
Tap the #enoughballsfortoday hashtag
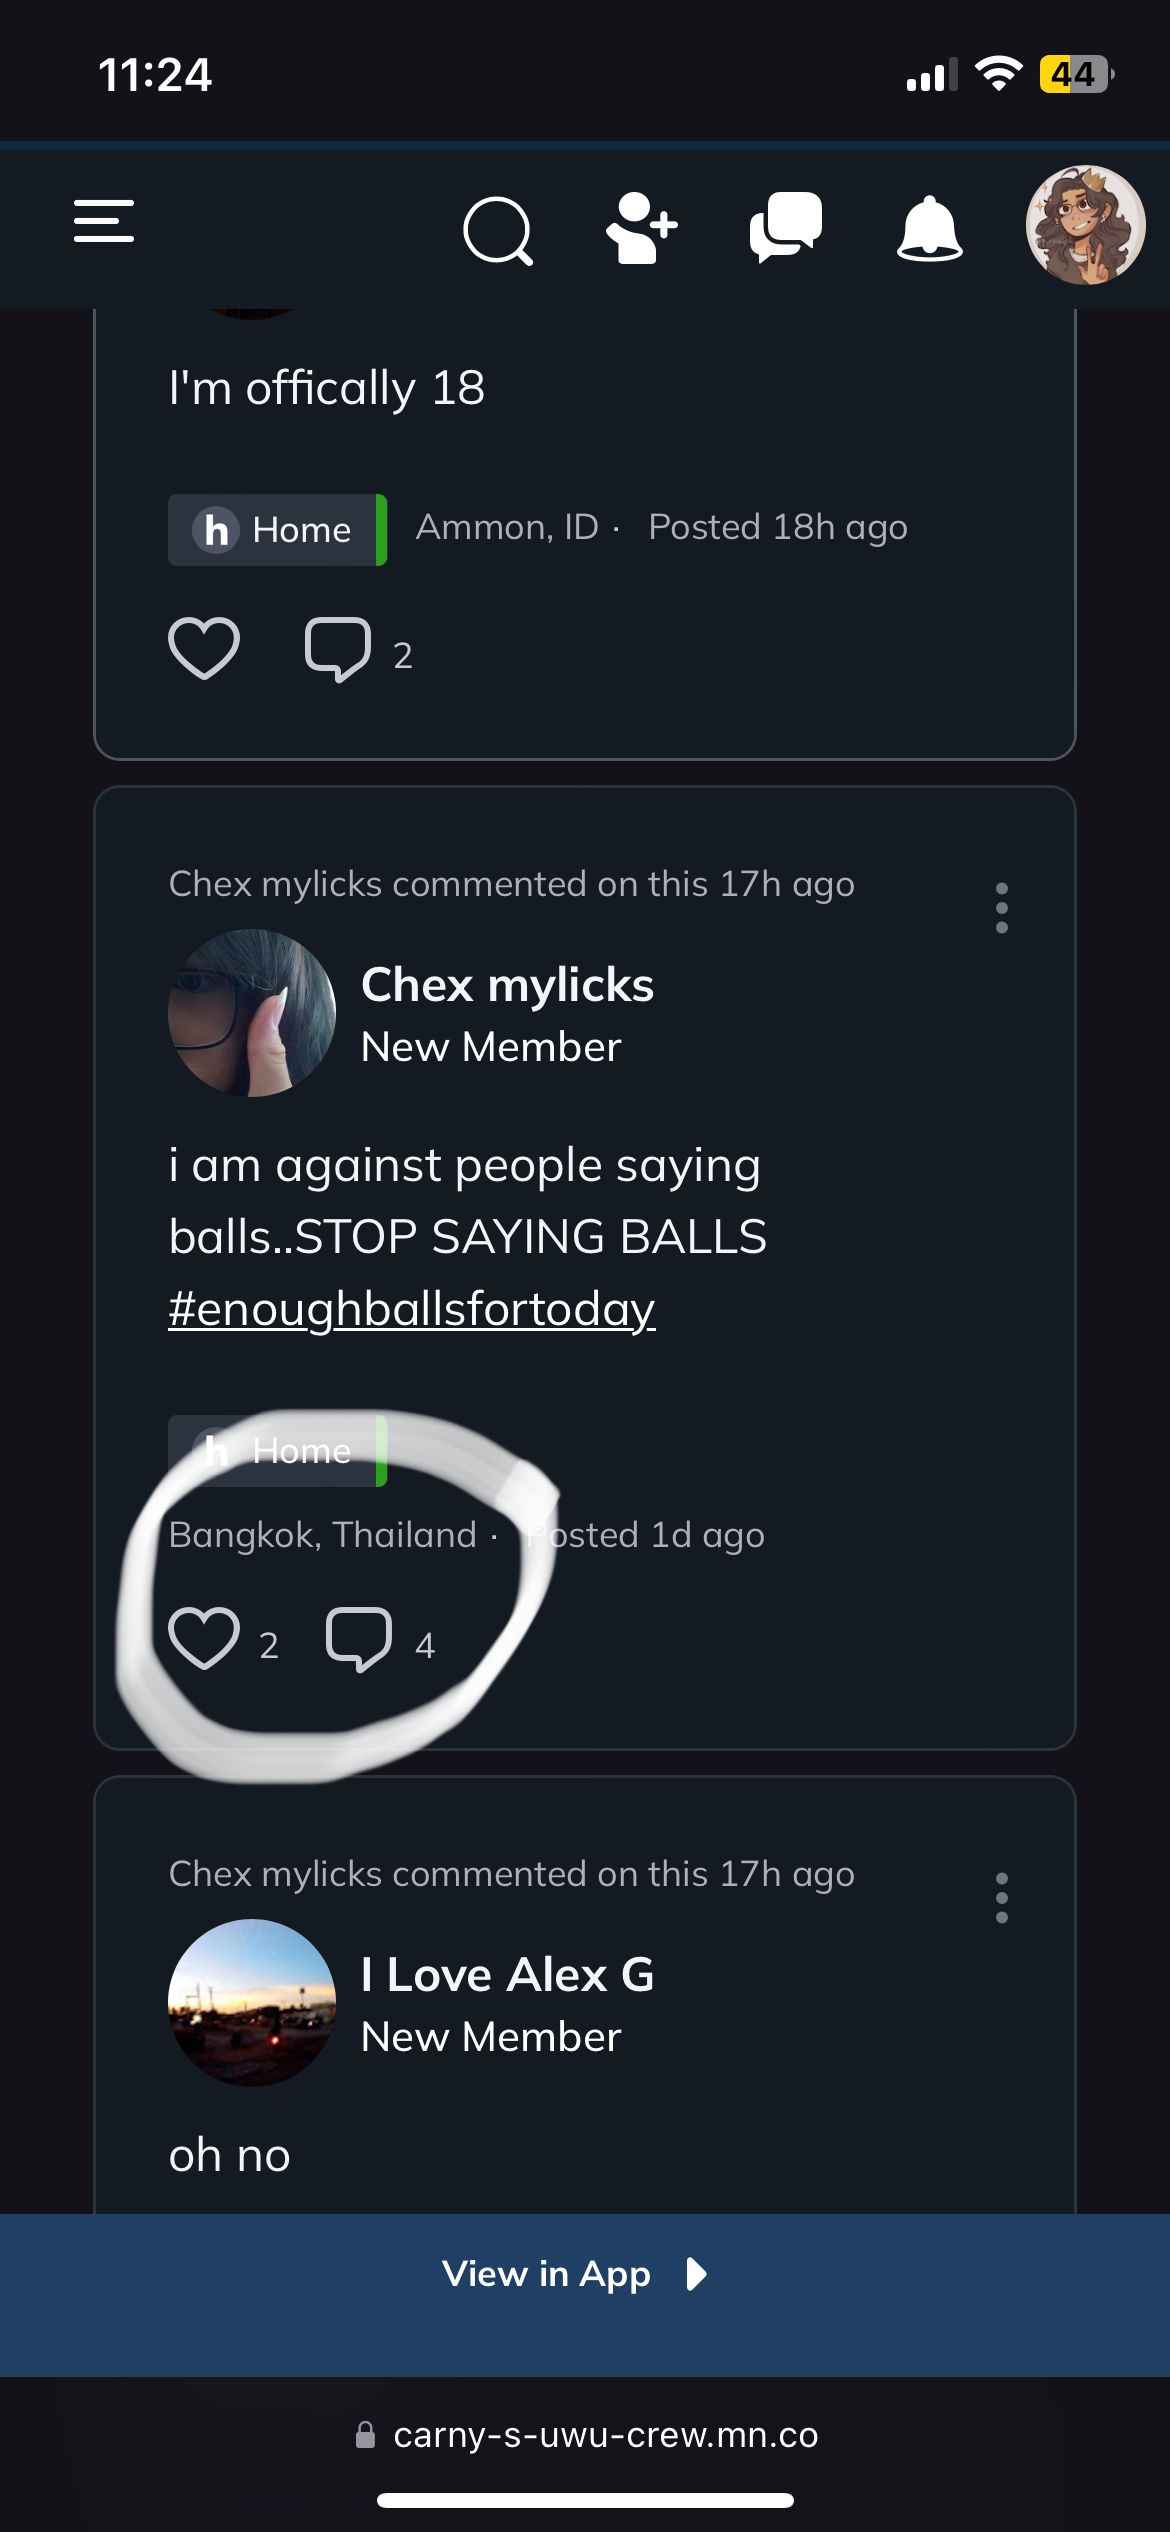412,1308
